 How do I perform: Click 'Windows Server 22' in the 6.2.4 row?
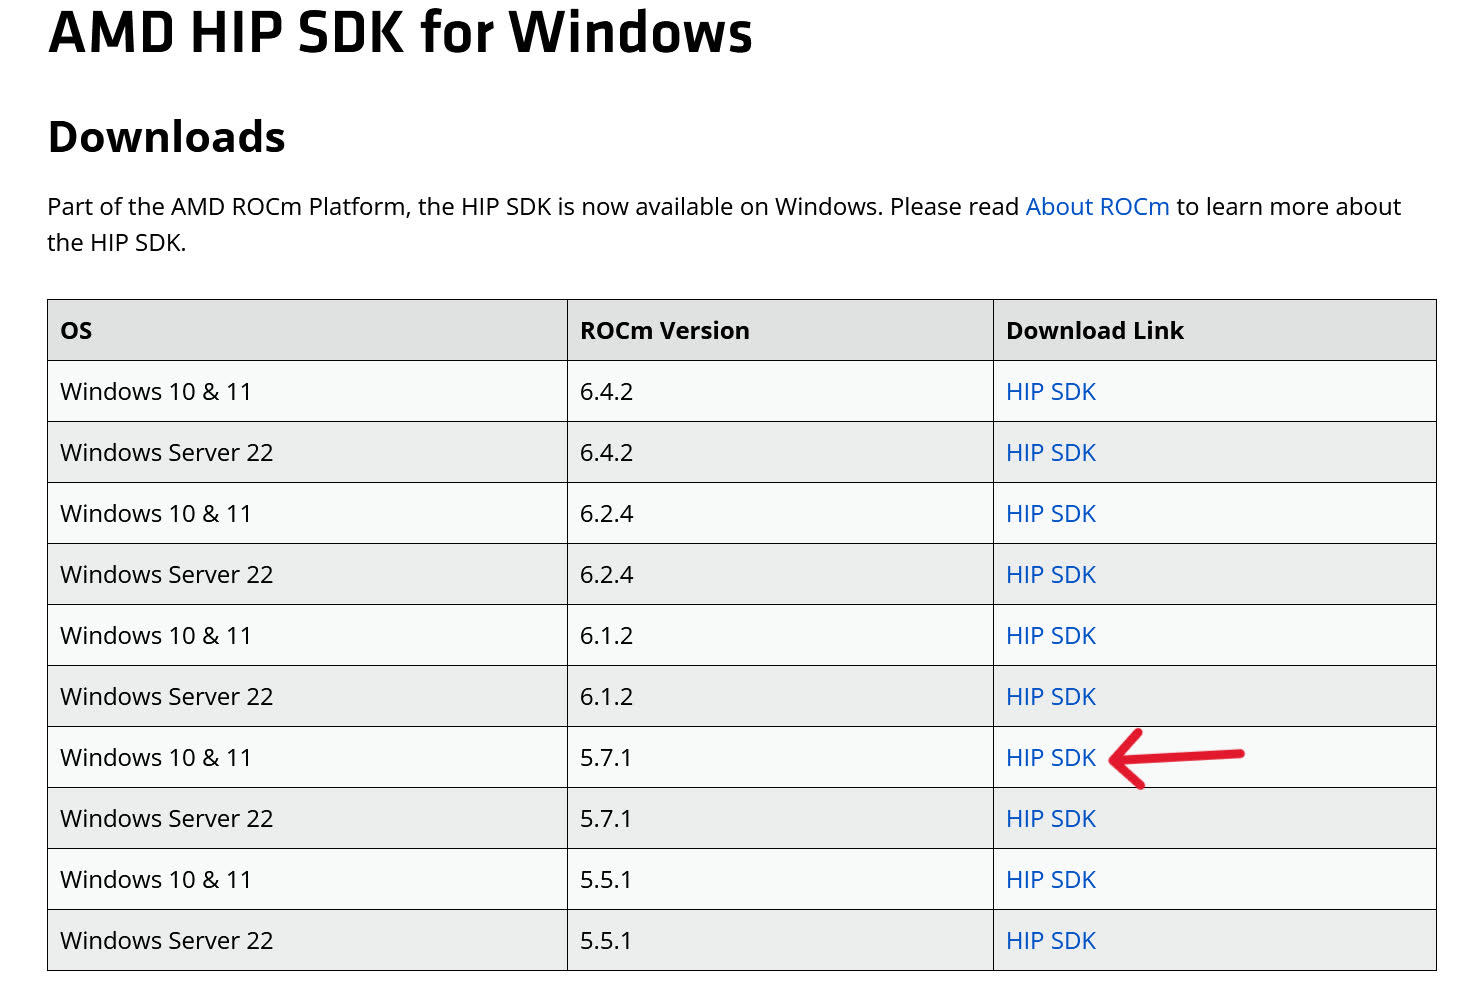point(166,575)
